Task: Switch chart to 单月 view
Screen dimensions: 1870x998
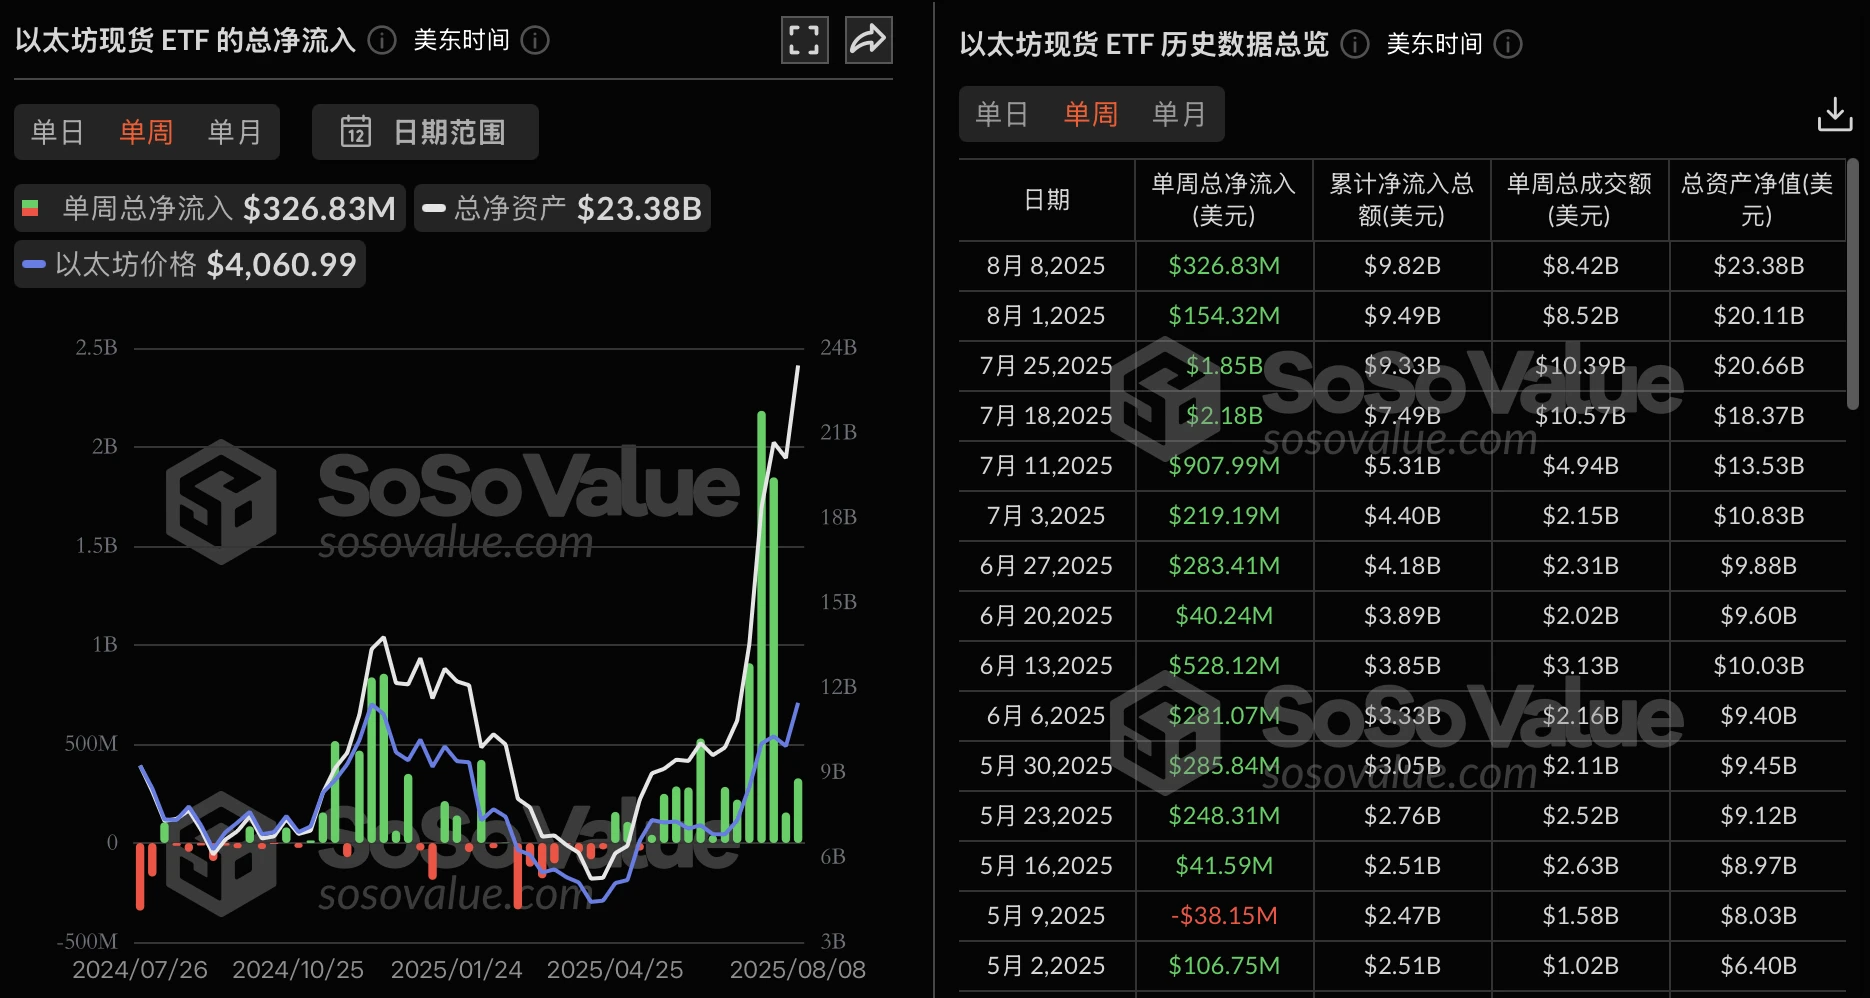Action: tap(234, 132)
